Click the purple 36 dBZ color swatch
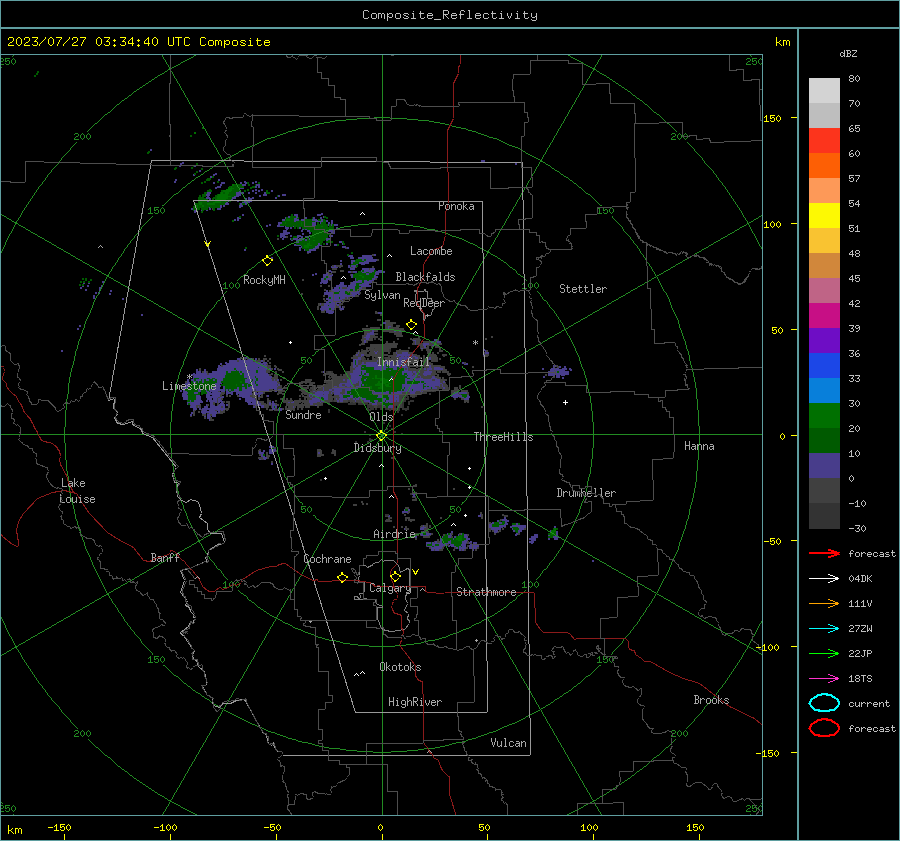The height and width of the screenshot is (841, 900). pyautogui.click(x=824, y=340)
